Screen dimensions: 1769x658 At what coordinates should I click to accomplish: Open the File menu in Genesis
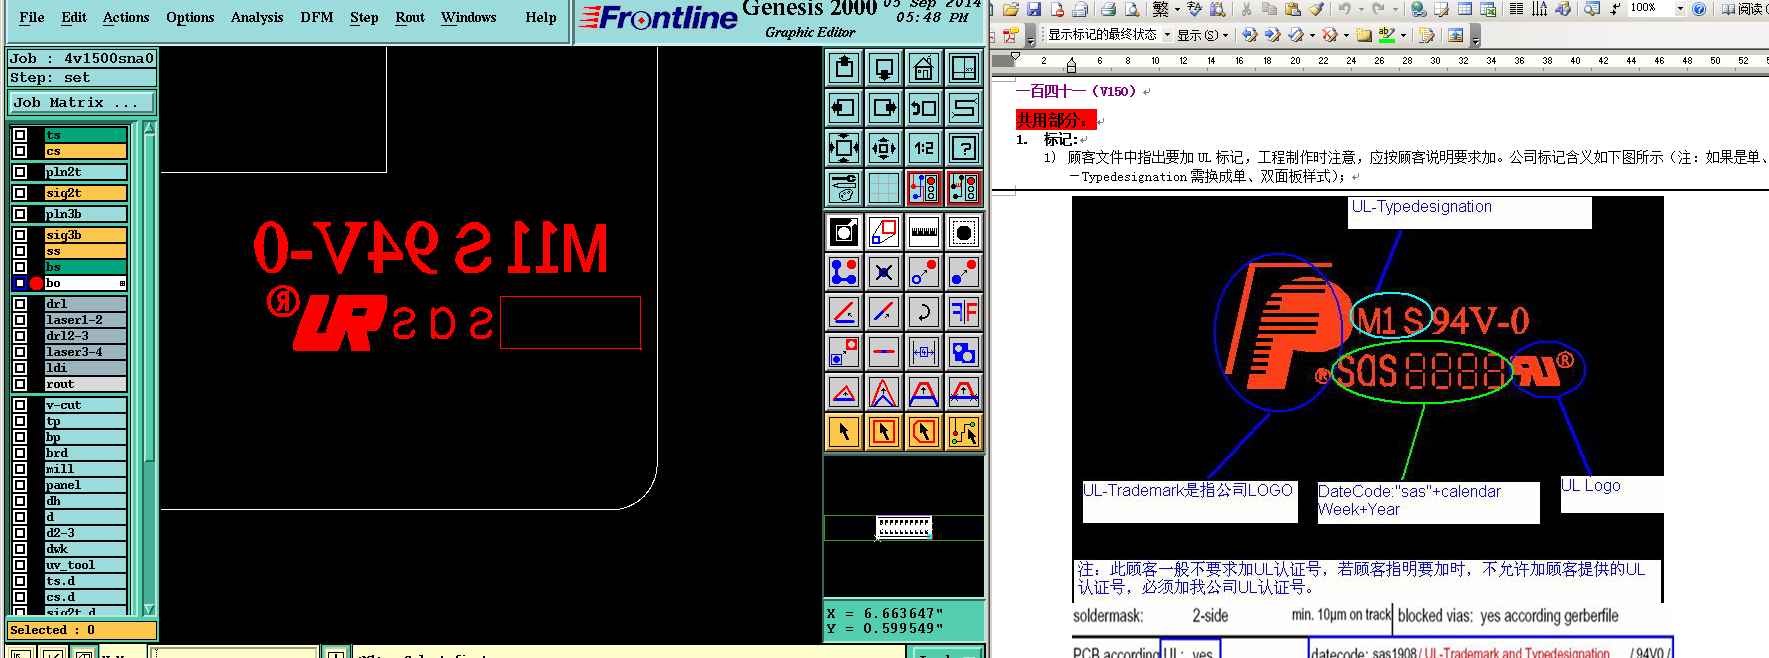(x=32, y=18)
